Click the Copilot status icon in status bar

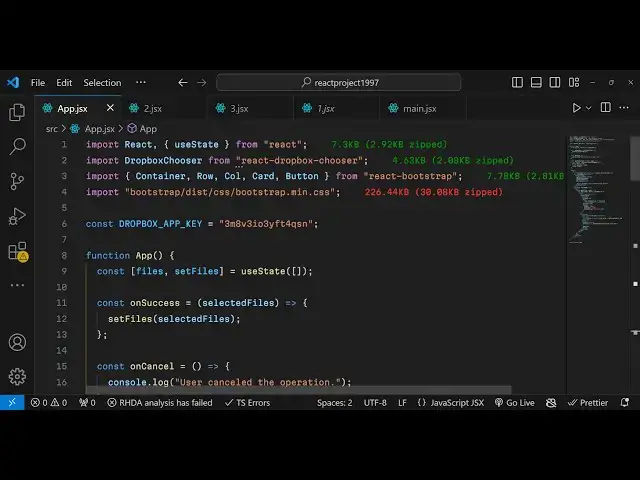point(551,402)
